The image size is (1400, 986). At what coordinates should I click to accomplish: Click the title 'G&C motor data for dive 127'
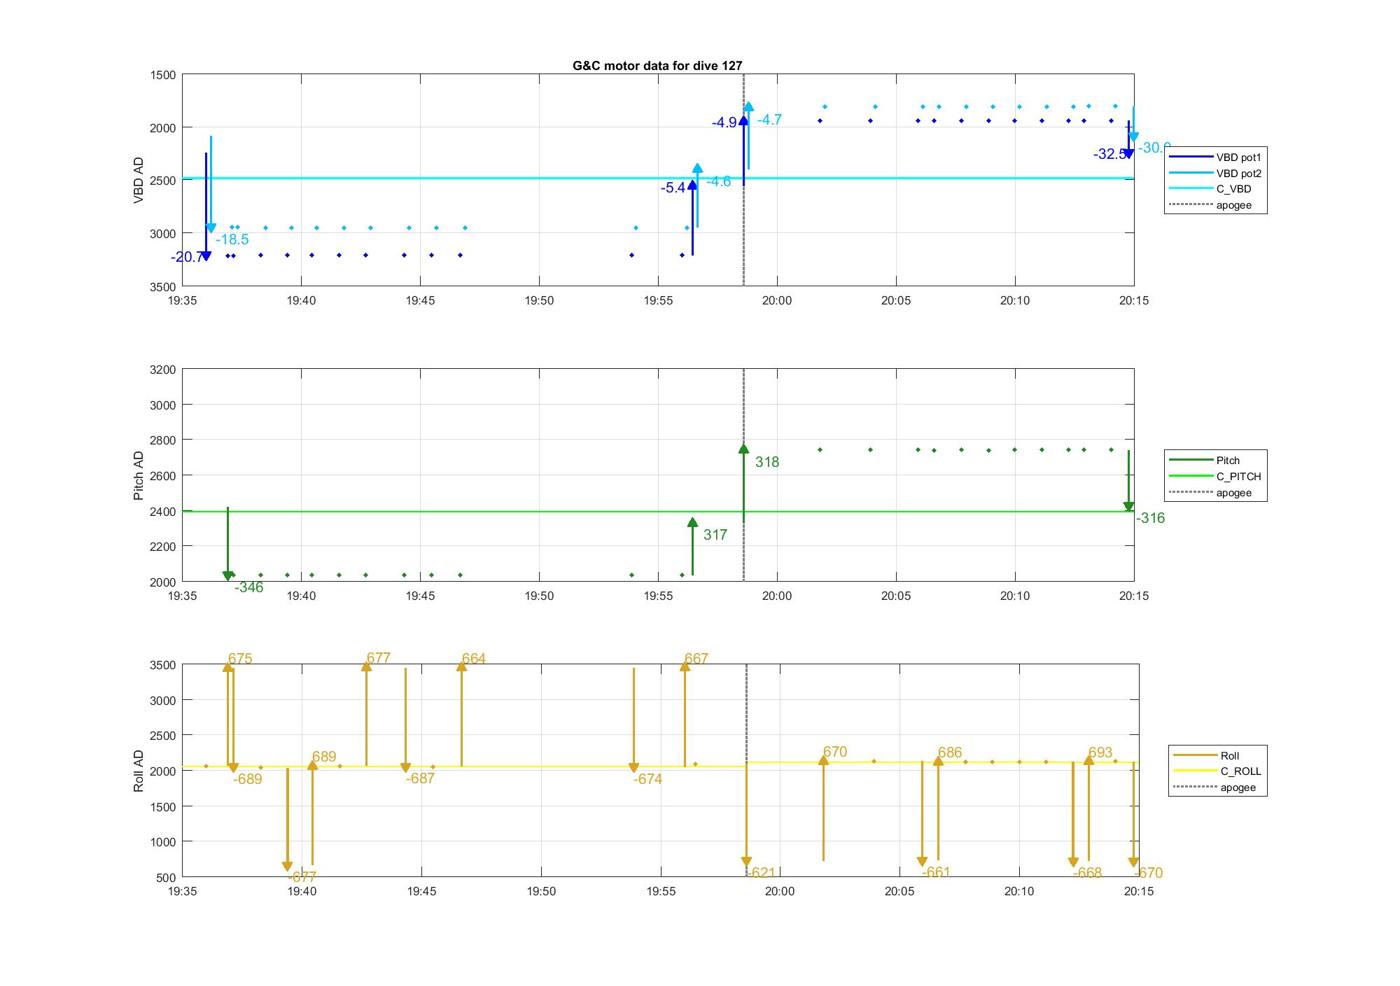tap(657, 65)
